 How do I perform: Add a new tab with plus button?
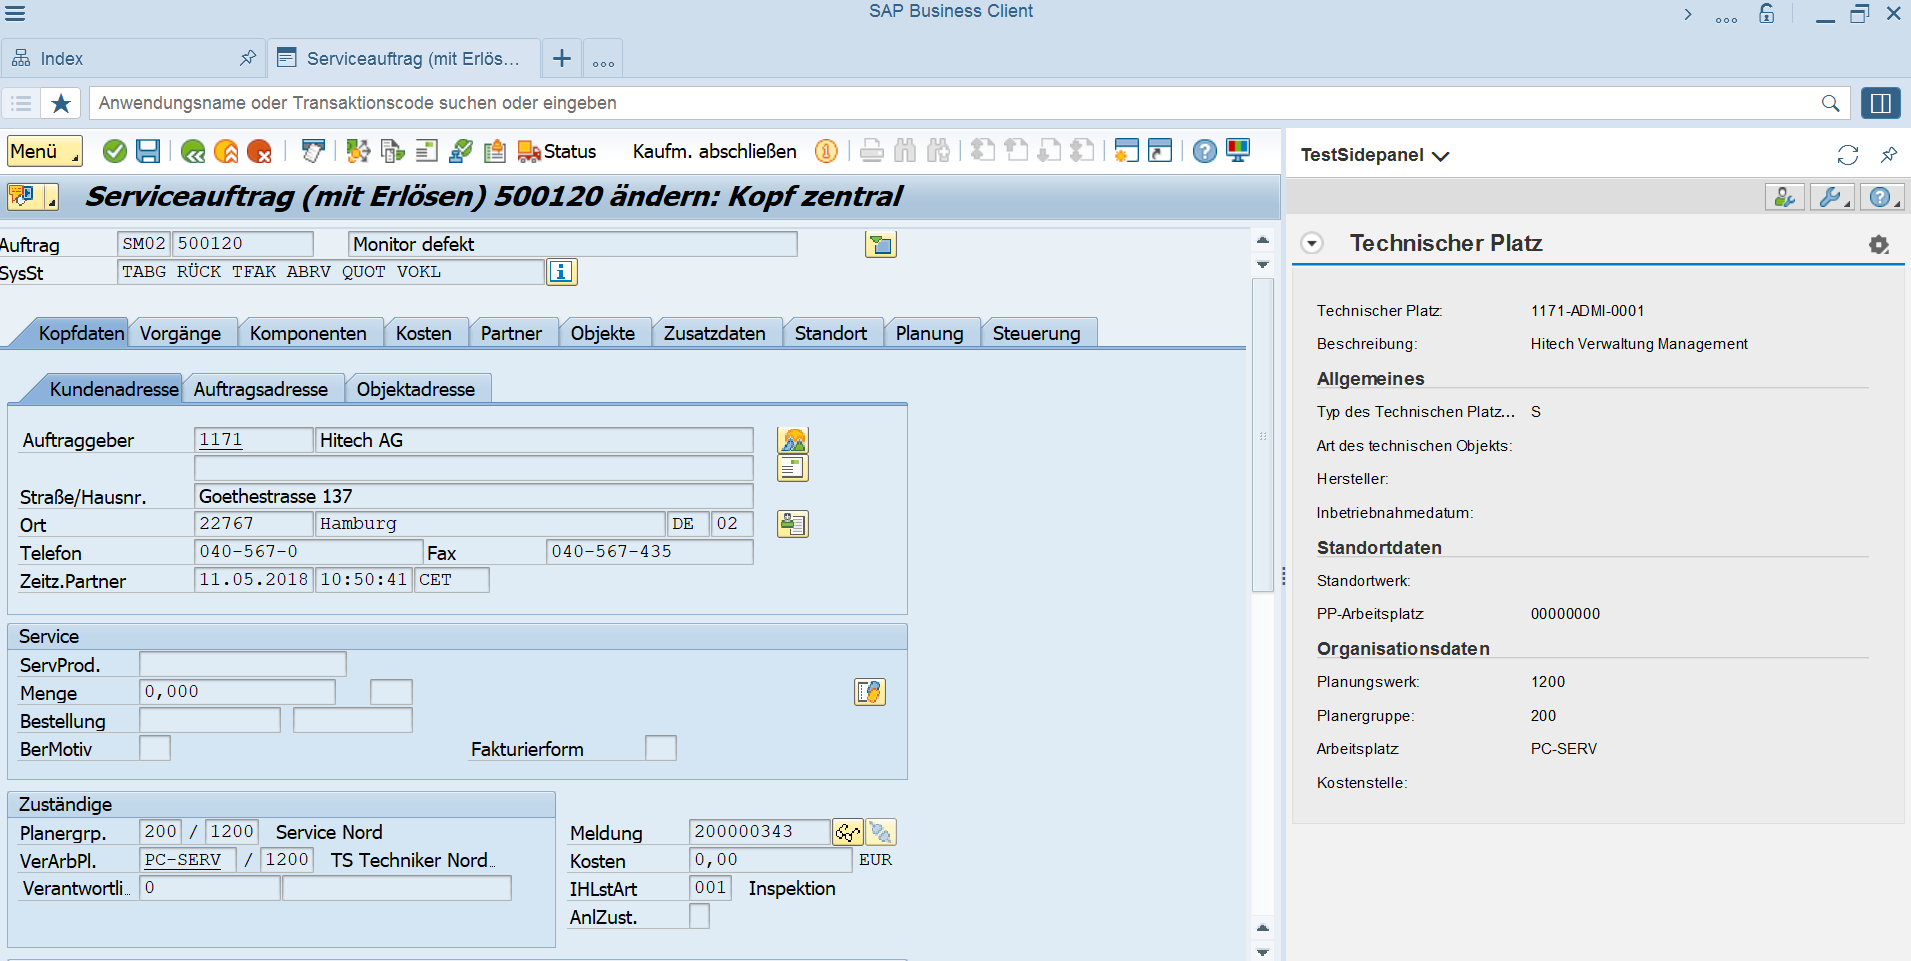tap(562, 59)
